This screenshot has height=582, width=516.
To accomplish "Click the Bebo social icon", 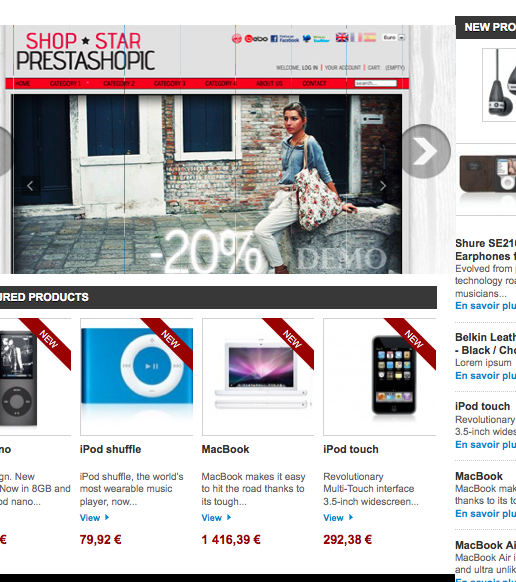I will click(256, 38).
